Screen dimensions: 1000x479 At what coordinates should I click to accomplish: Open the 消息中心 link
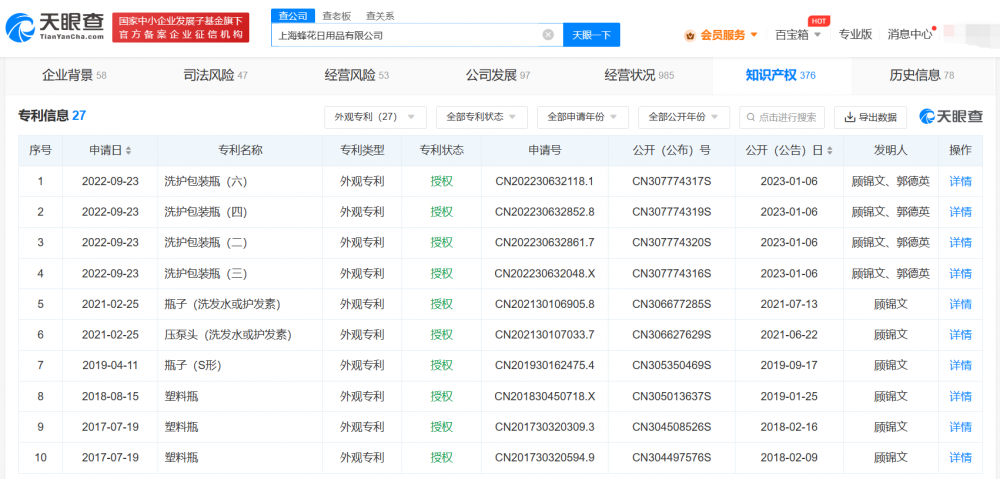click(909, 35)
